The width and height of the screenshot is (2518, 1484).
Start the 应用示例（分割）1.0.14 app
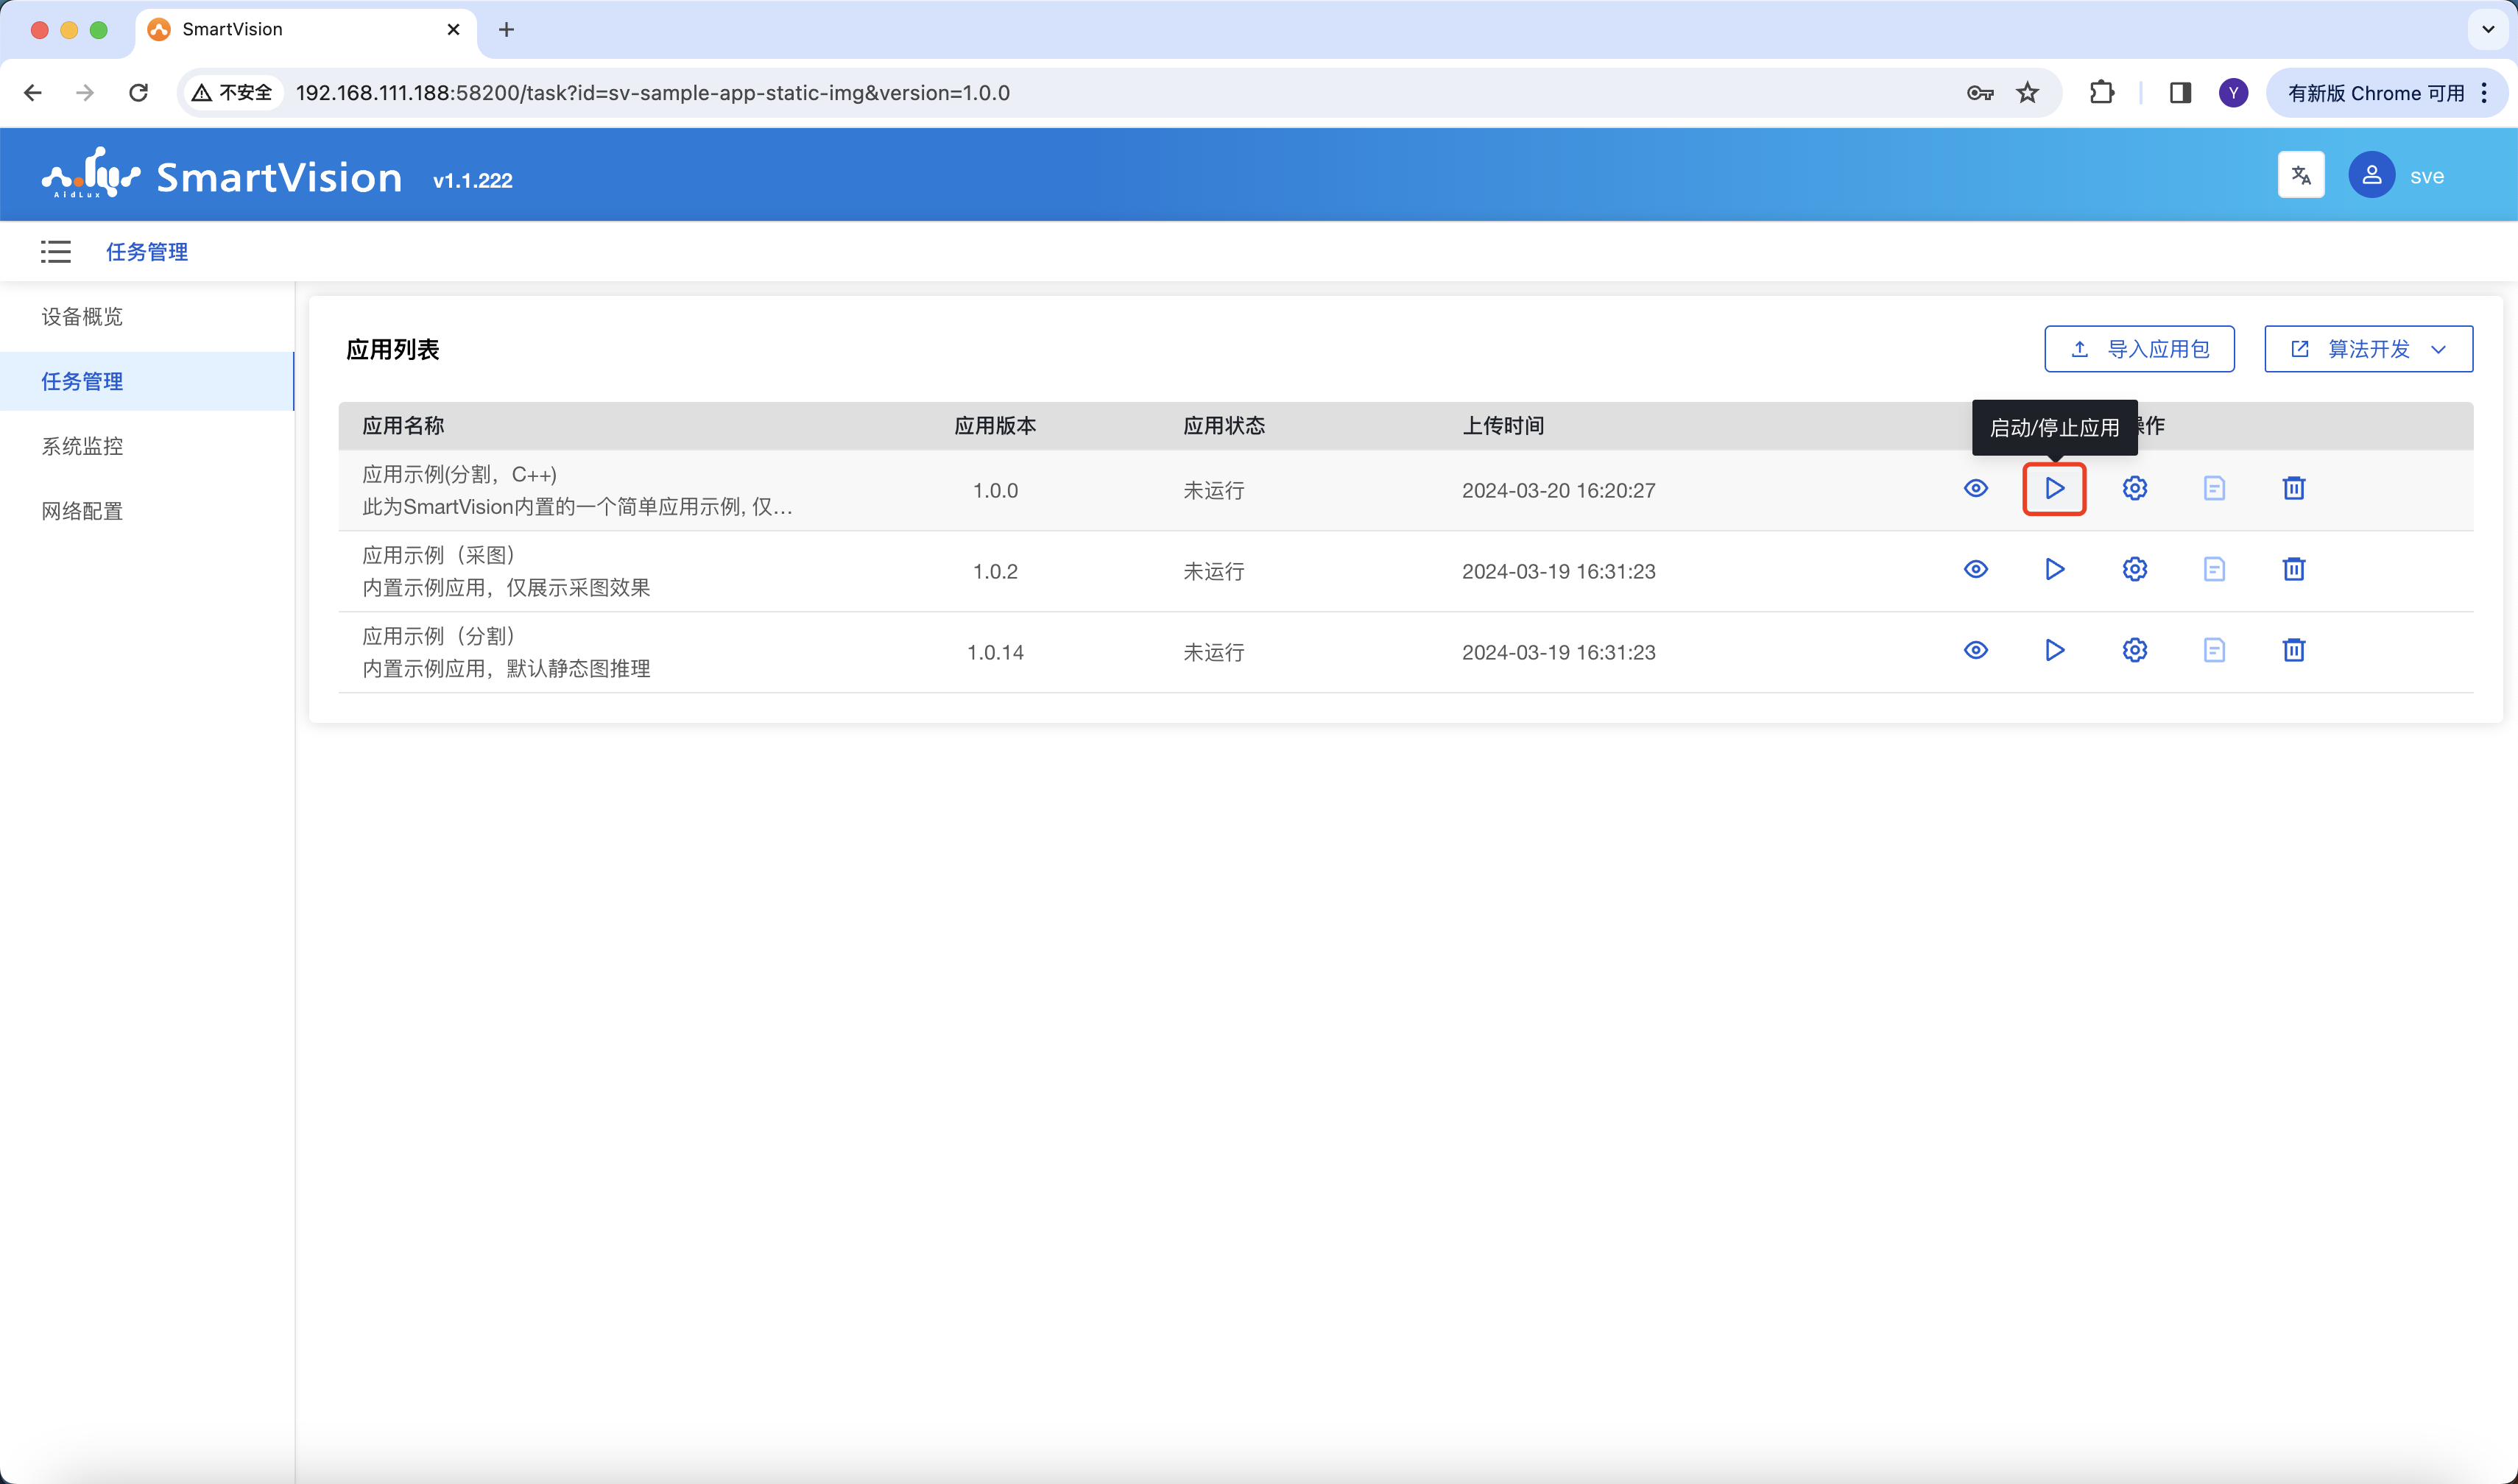(2054, 651)
